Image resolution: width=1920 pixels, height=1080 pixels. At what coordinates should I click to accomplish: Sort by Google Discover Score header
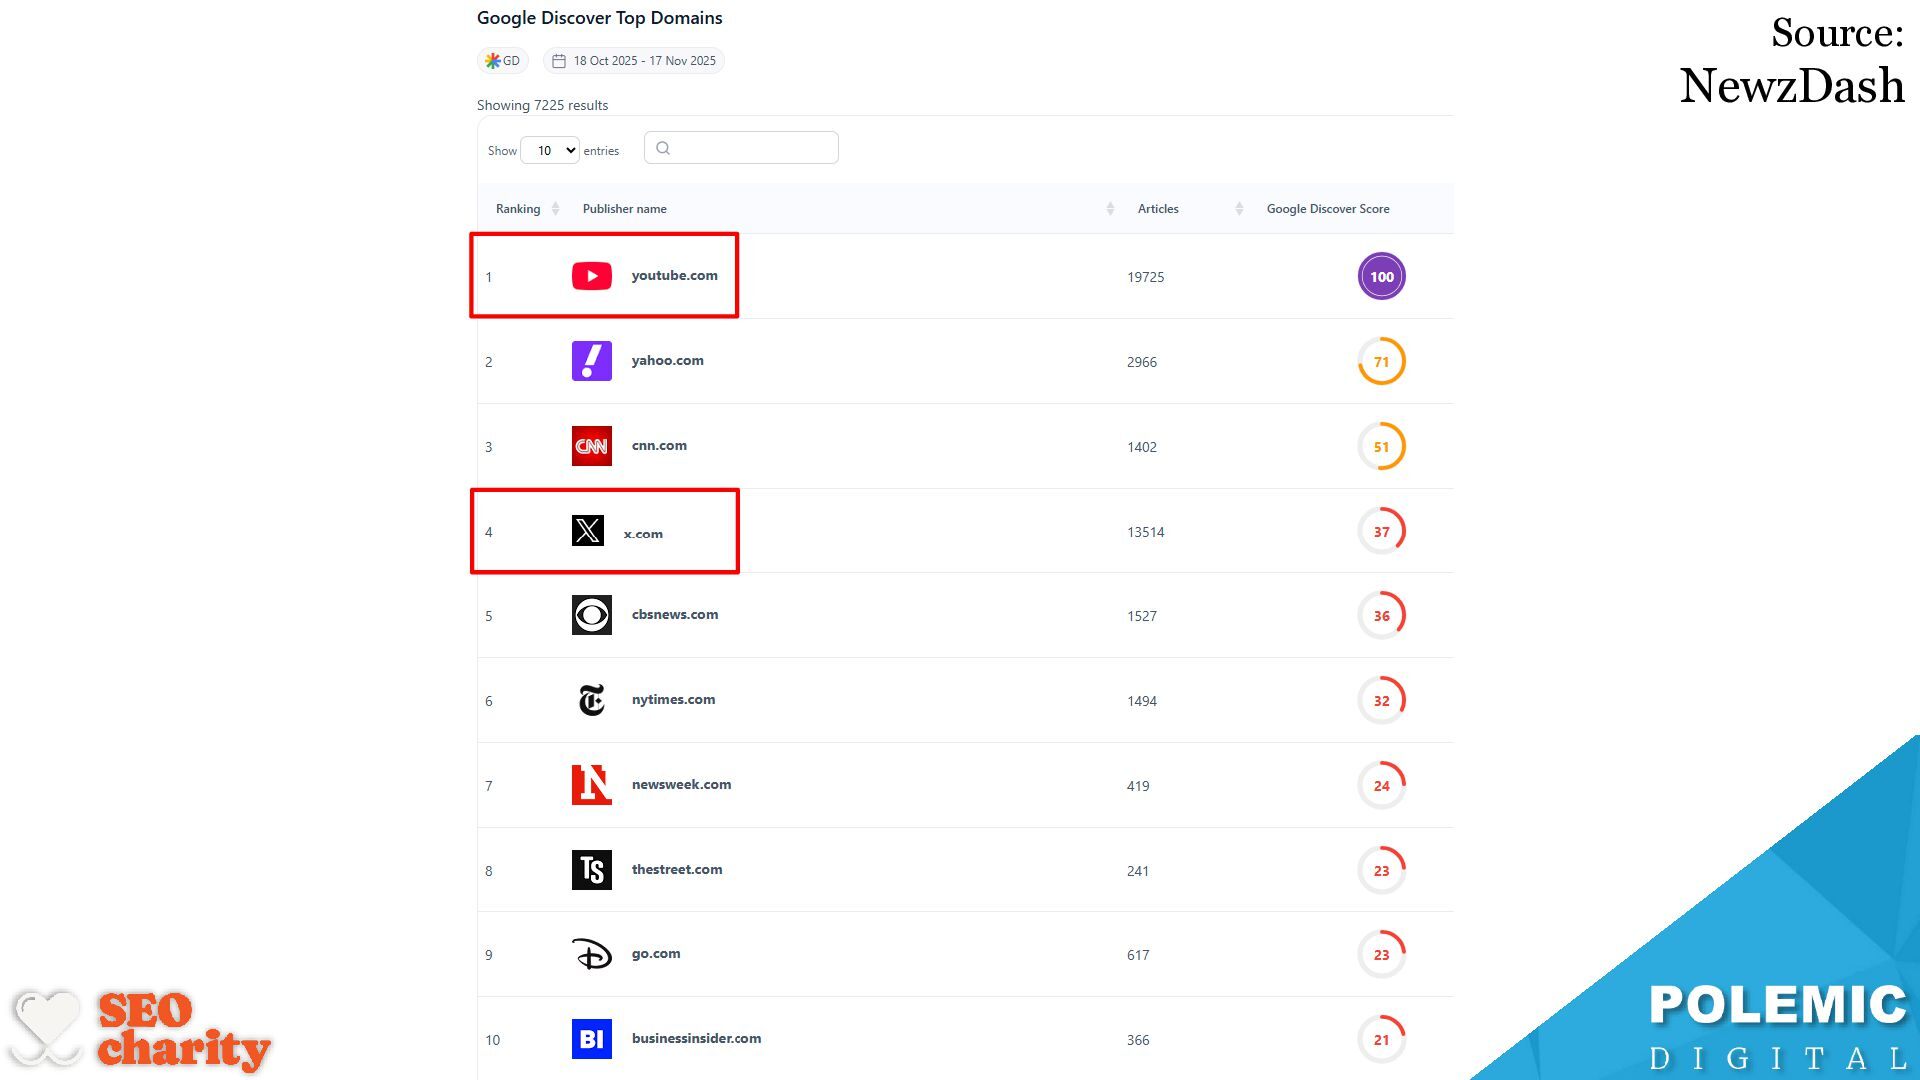coord(1327,209)
